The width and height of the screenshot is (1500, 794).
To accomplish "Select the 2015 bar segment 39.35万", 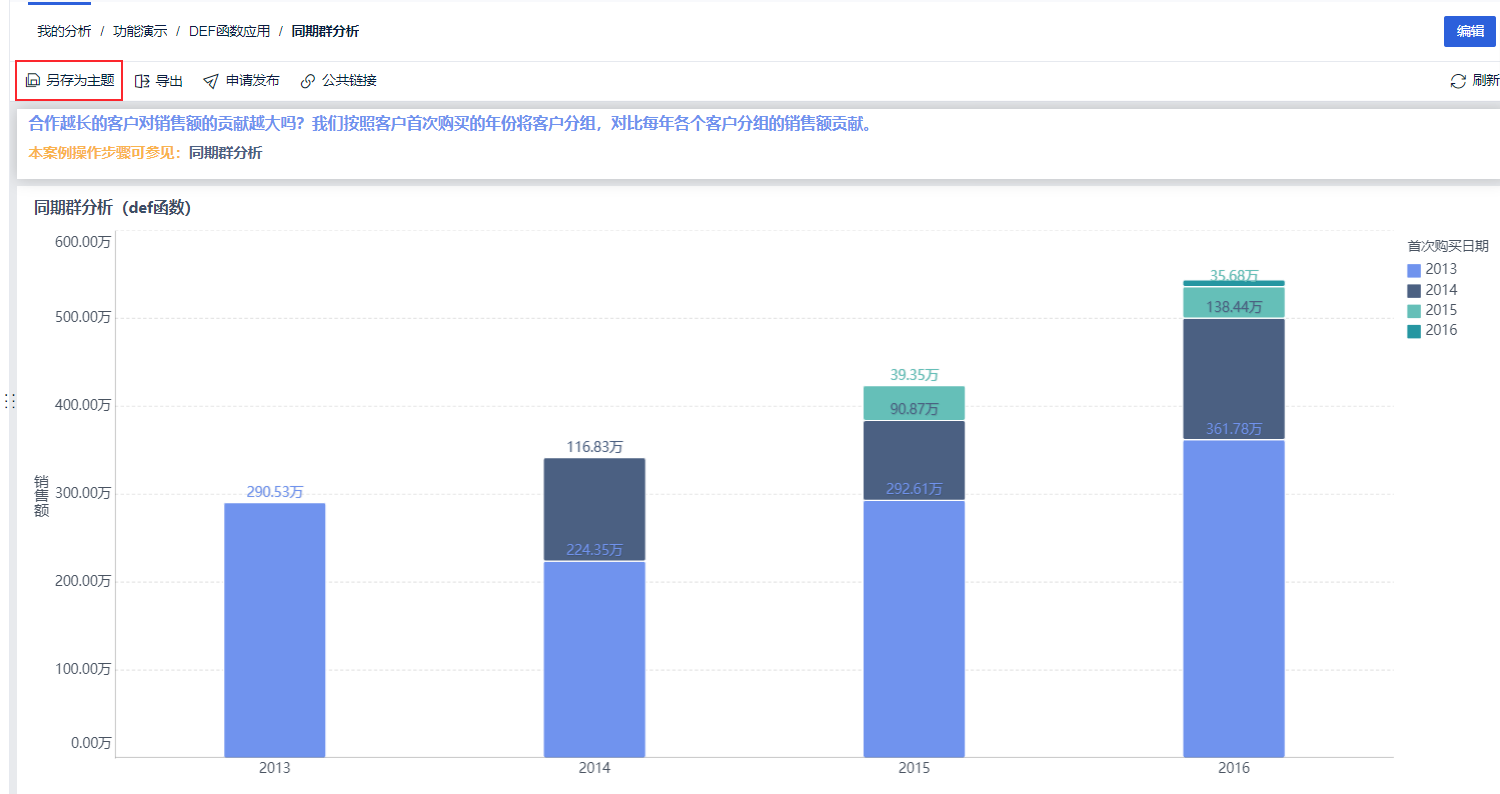I will tap(914, 403).
